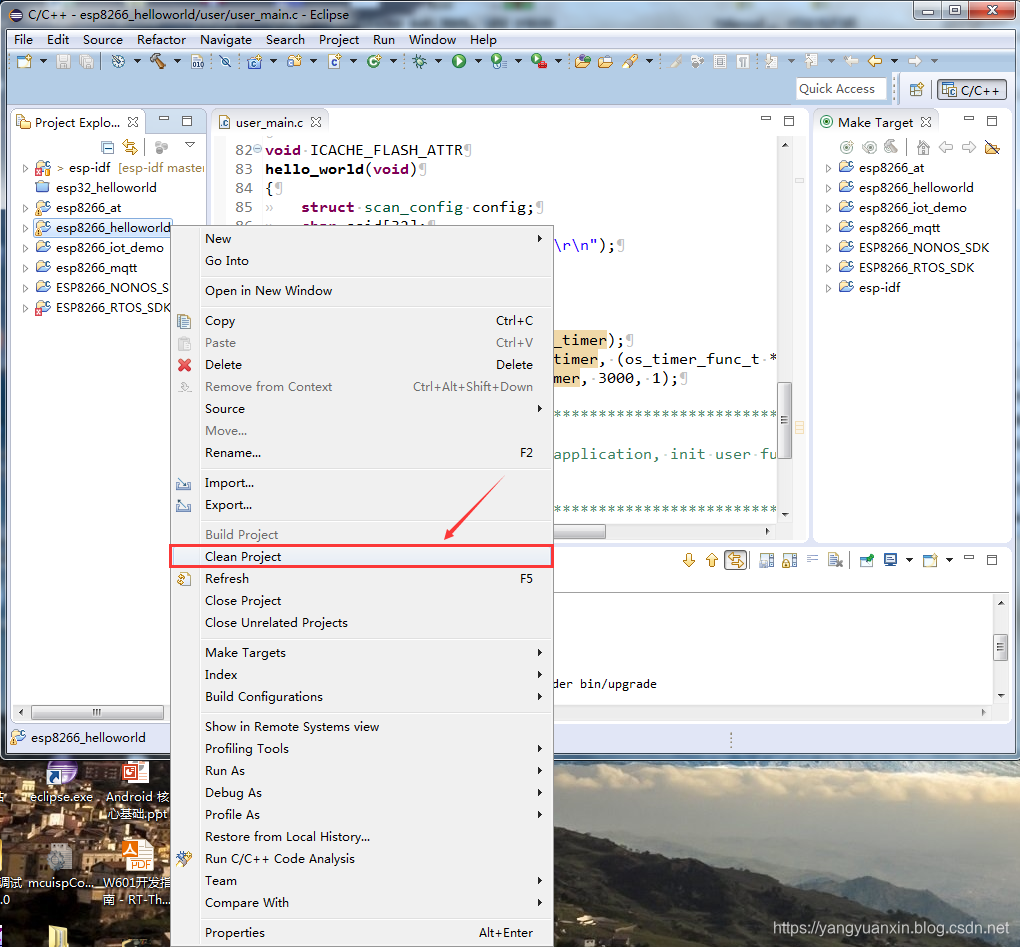Toggle the console Wrap Lines button
The image size is (1020, 947).
[x=812, y=559]
